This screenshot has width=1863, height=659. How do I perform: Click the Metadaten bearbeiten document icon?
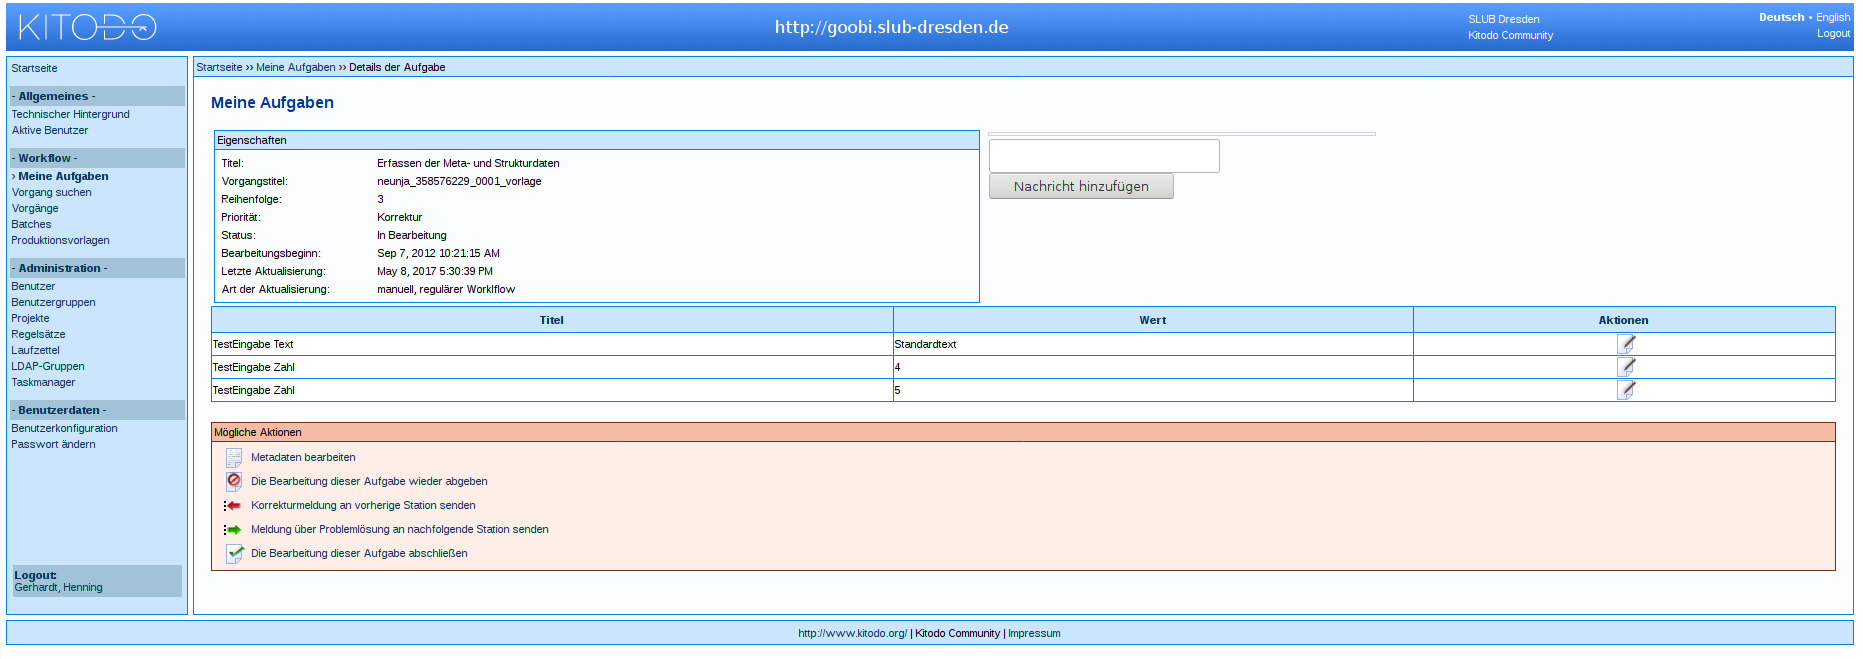click(x=234, y=457)
